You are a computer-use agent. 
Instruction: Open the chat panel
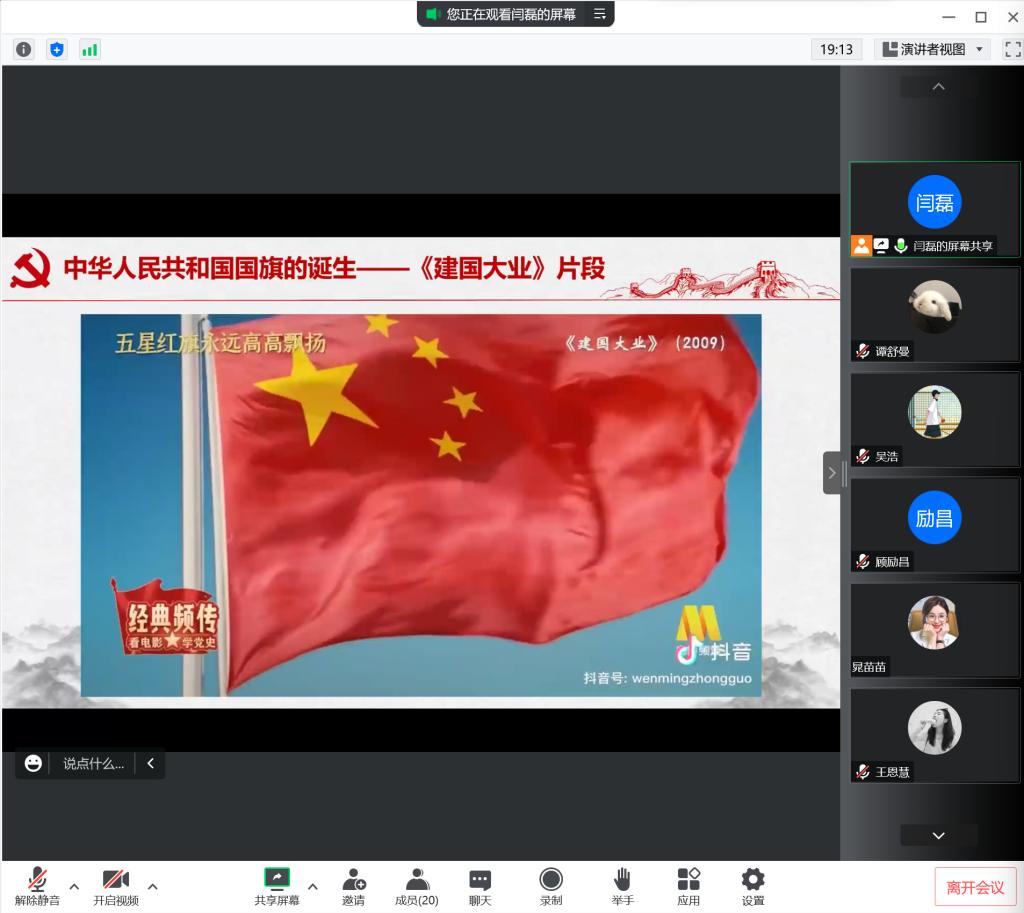point(480,886)
